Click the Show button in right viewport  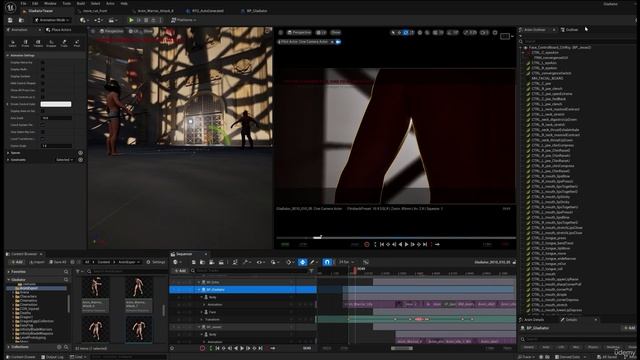pos(336,32)
